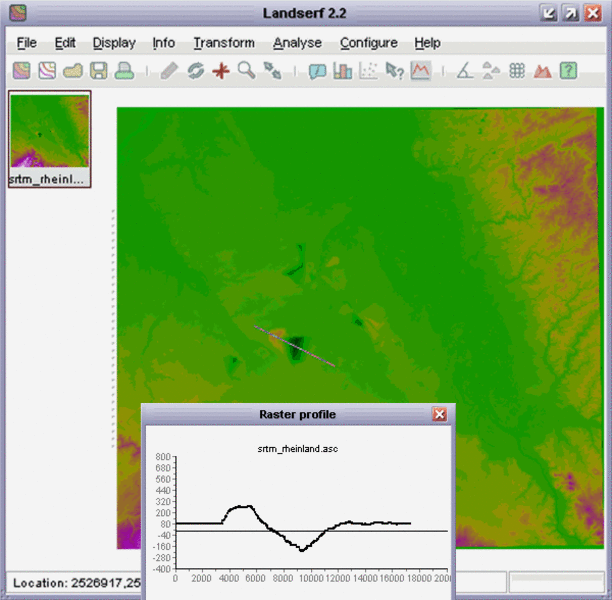The height and width of the screenshot is (600, 612).
Task: Select the magnifying glass zoom tool
Action: pyautogui.click(x=246, y=71)
